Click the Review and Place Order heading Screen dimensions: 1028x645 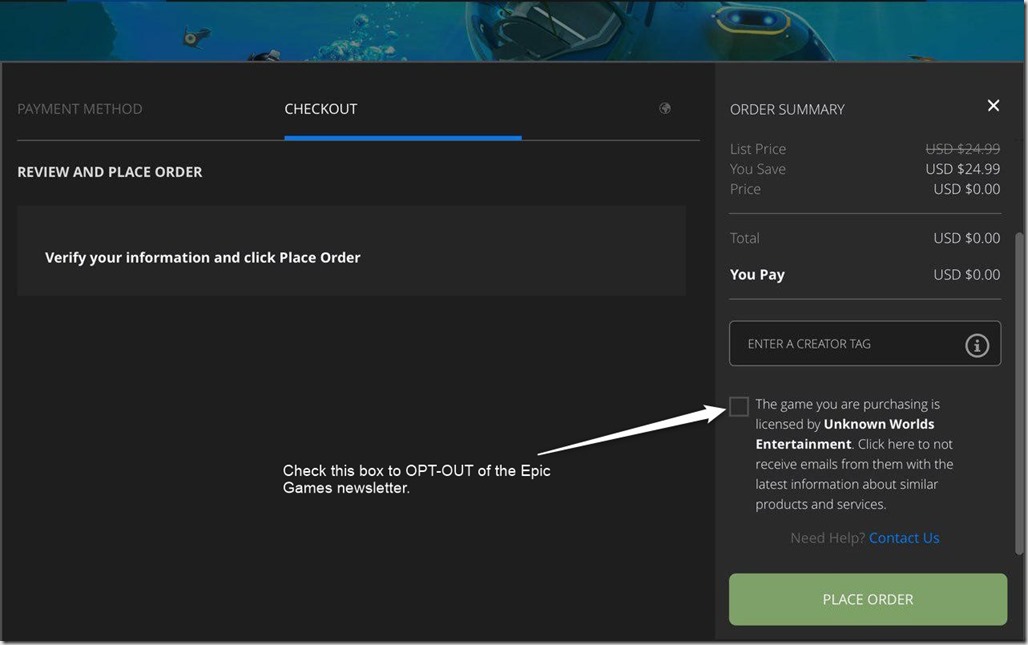pyautogui.click(x=110, y=172)
